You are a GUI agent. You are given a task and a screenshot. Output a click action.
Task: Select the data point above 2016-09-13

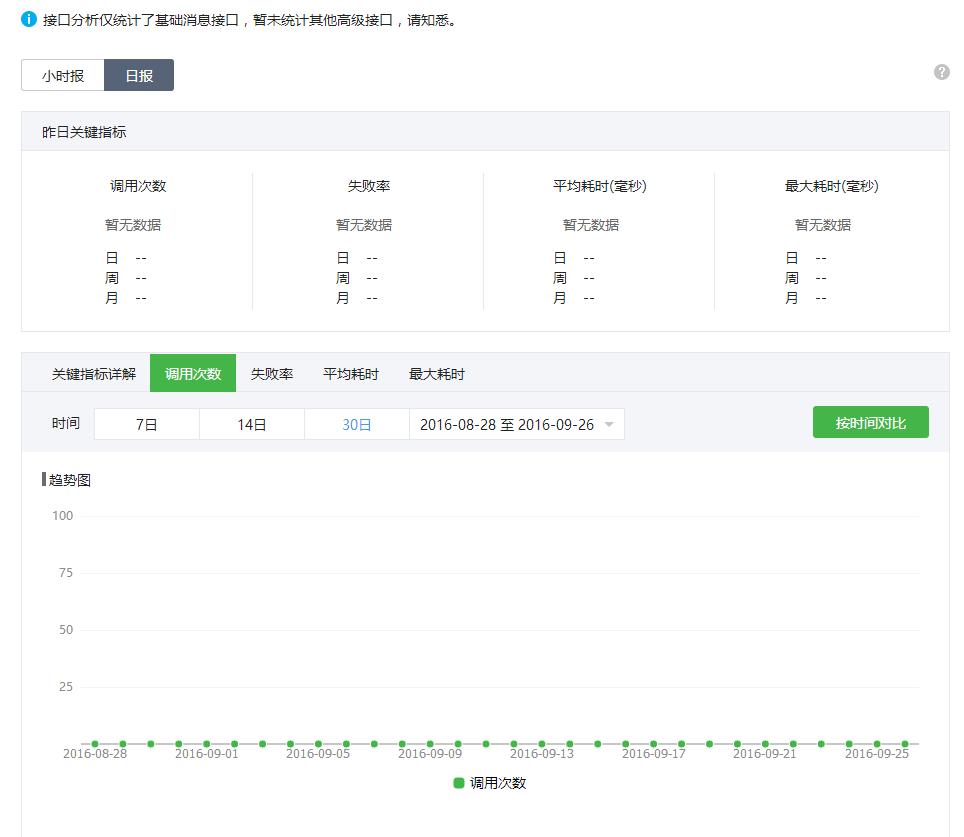coord(541,743)
